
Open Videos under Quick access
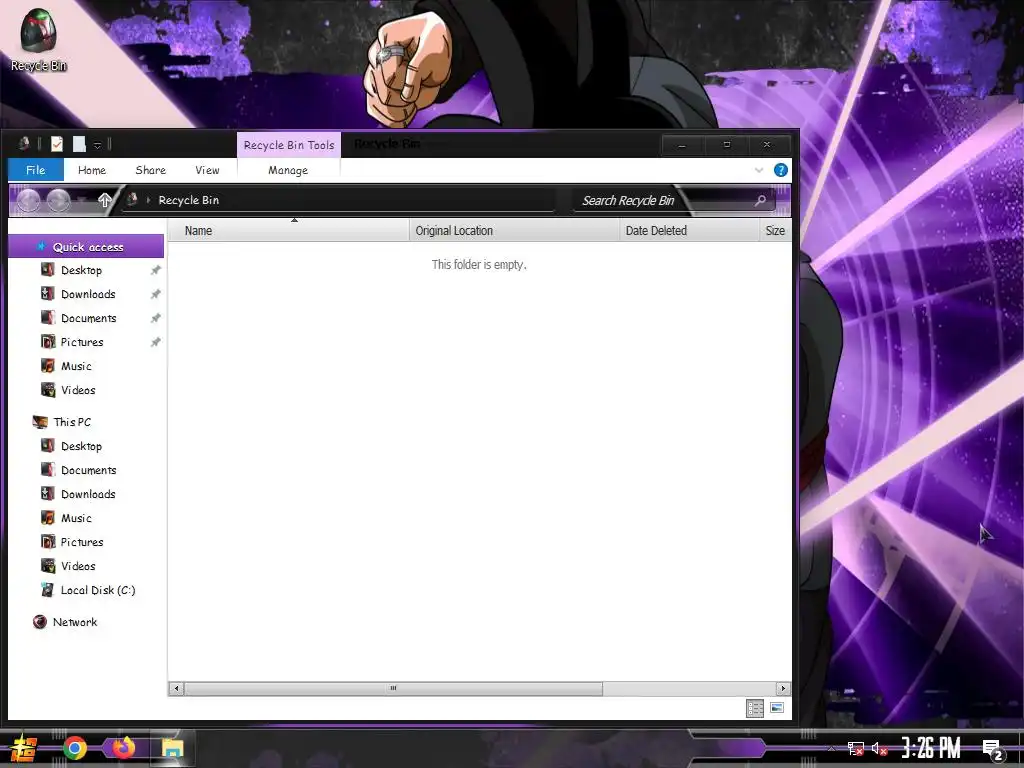78,391
